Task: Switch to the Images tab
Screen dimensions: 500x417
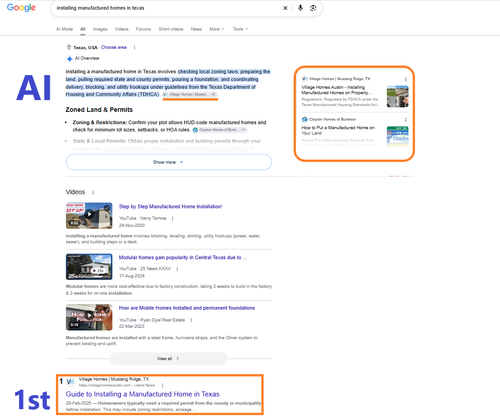Action: pos(100,29)
